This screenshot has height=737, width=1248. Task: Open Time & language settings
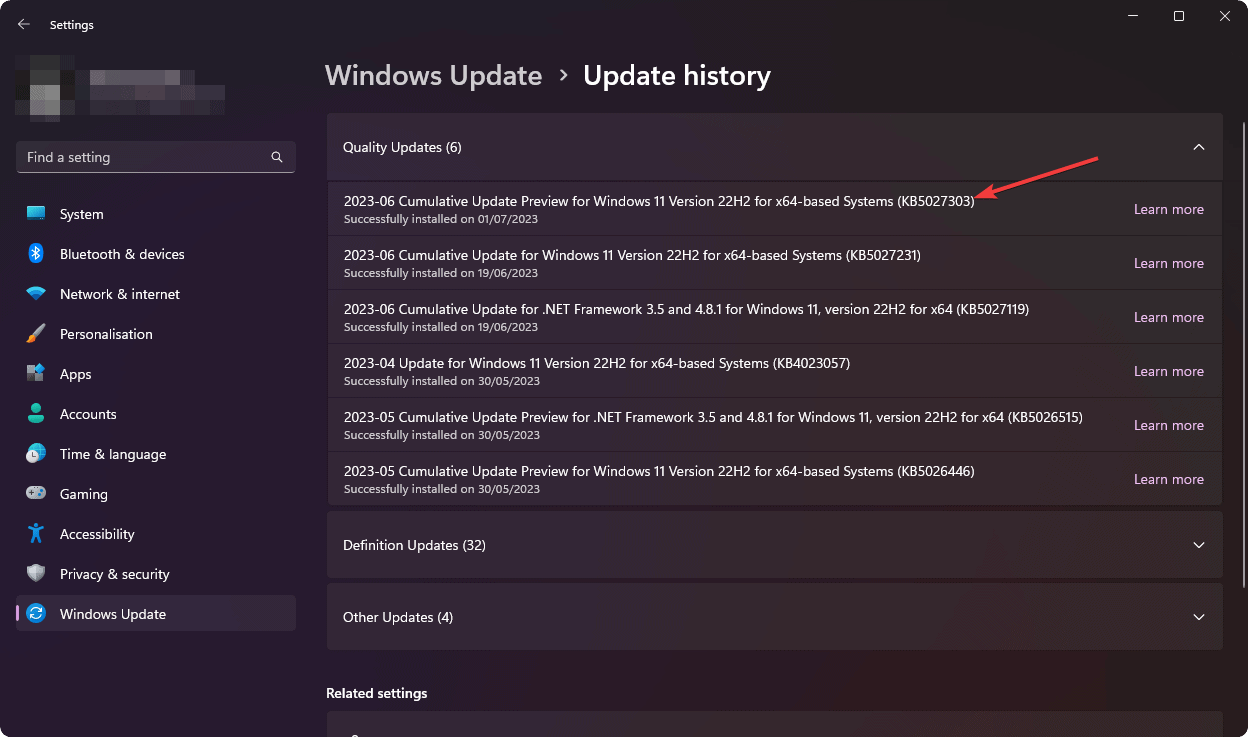coord(112,453)
